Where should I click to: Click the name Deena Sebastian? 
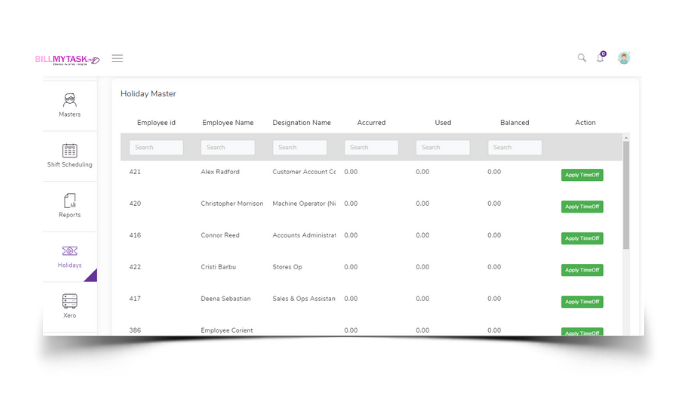pyautogui.click(x=225, y=298)
